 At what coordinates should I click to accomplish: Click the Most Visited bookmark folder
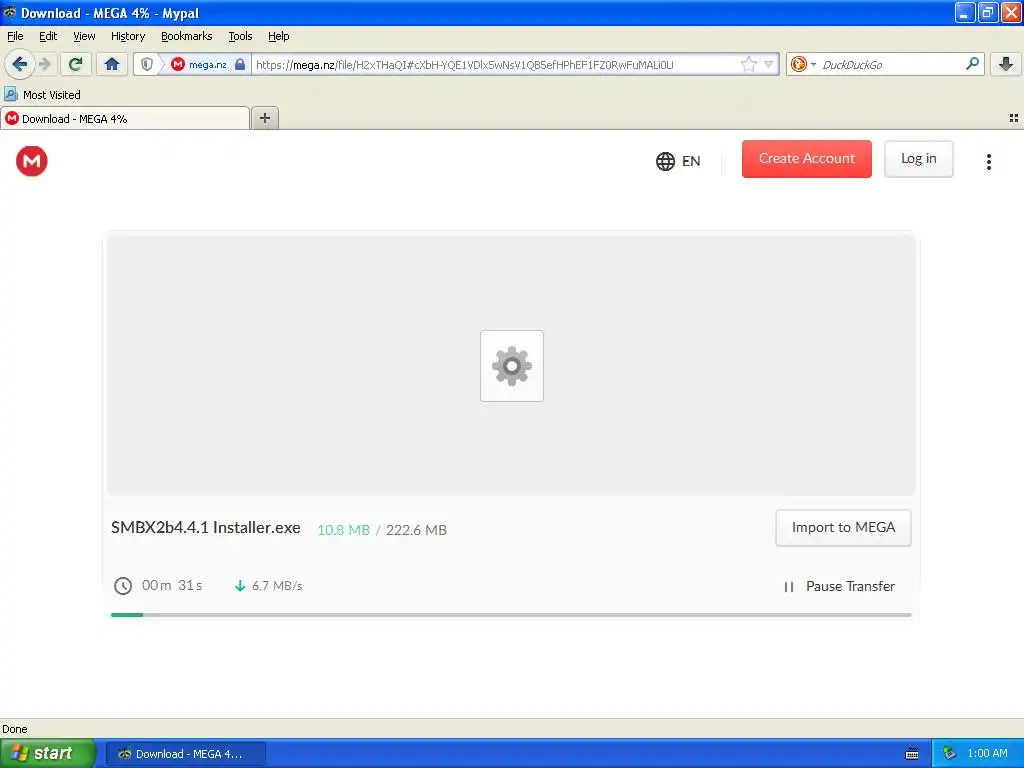[42, 95]
